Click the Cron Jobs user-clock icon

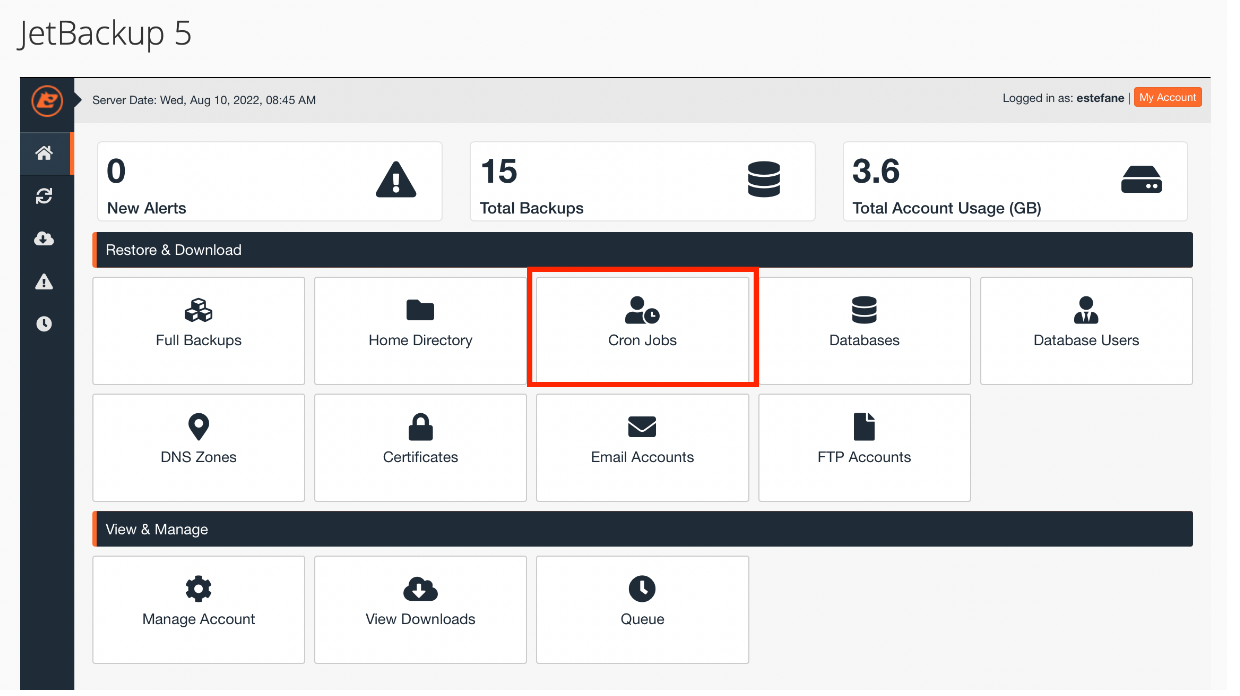point(642,310)
